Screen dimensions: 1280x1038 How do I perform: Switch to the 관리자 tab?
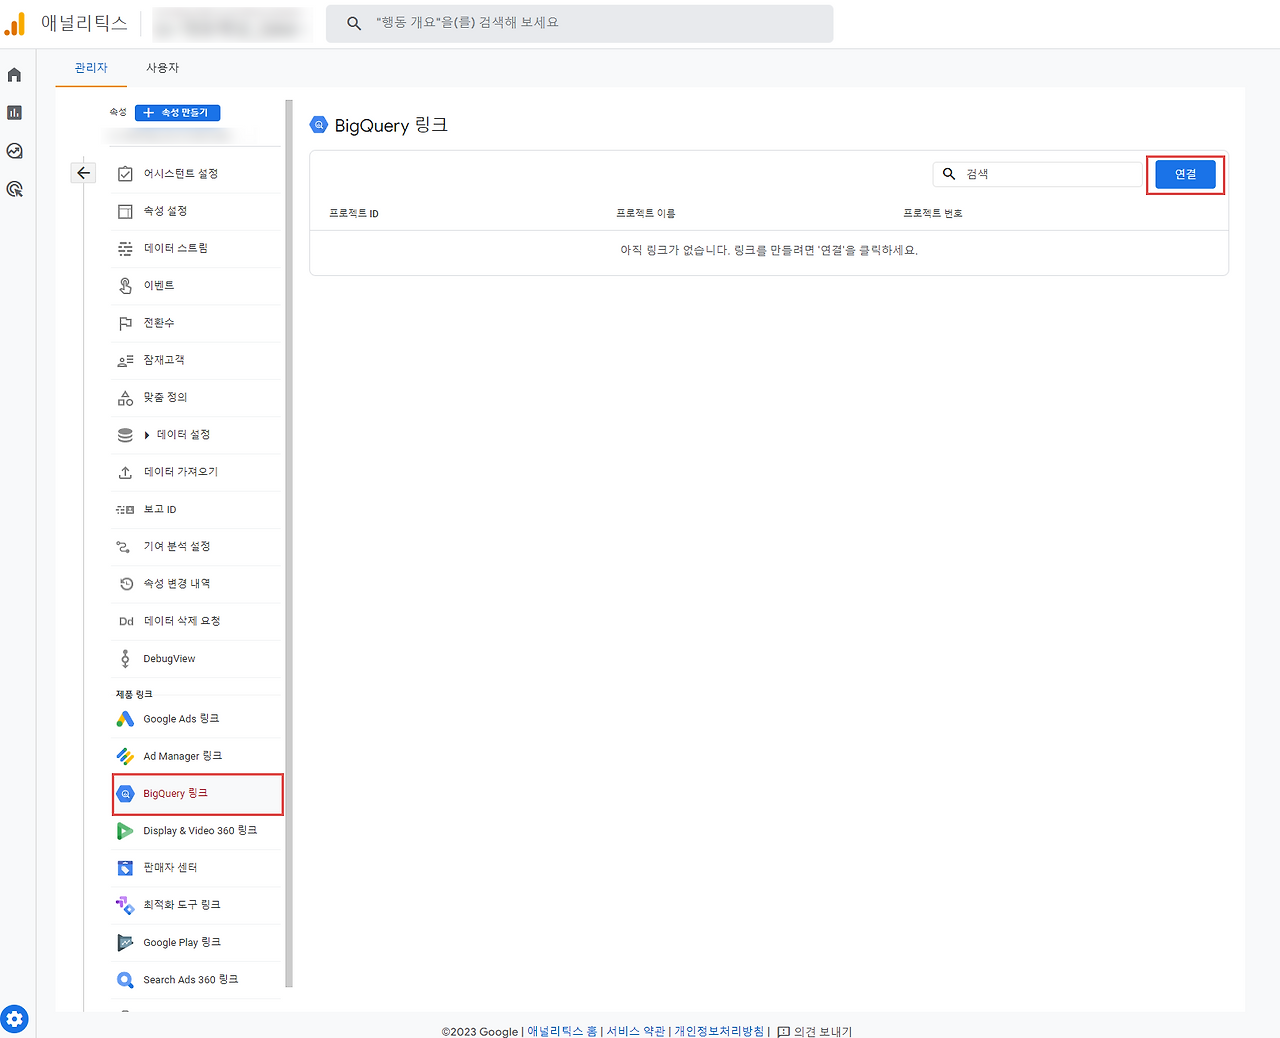tap(91, 68)
